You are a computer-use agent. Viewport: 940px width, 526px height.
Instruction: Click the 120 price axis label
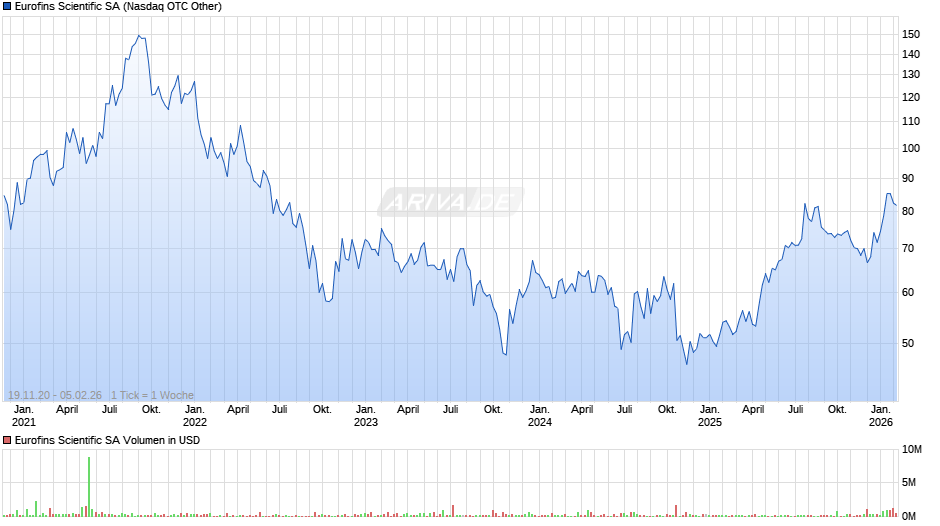click(x=911, y=97)
